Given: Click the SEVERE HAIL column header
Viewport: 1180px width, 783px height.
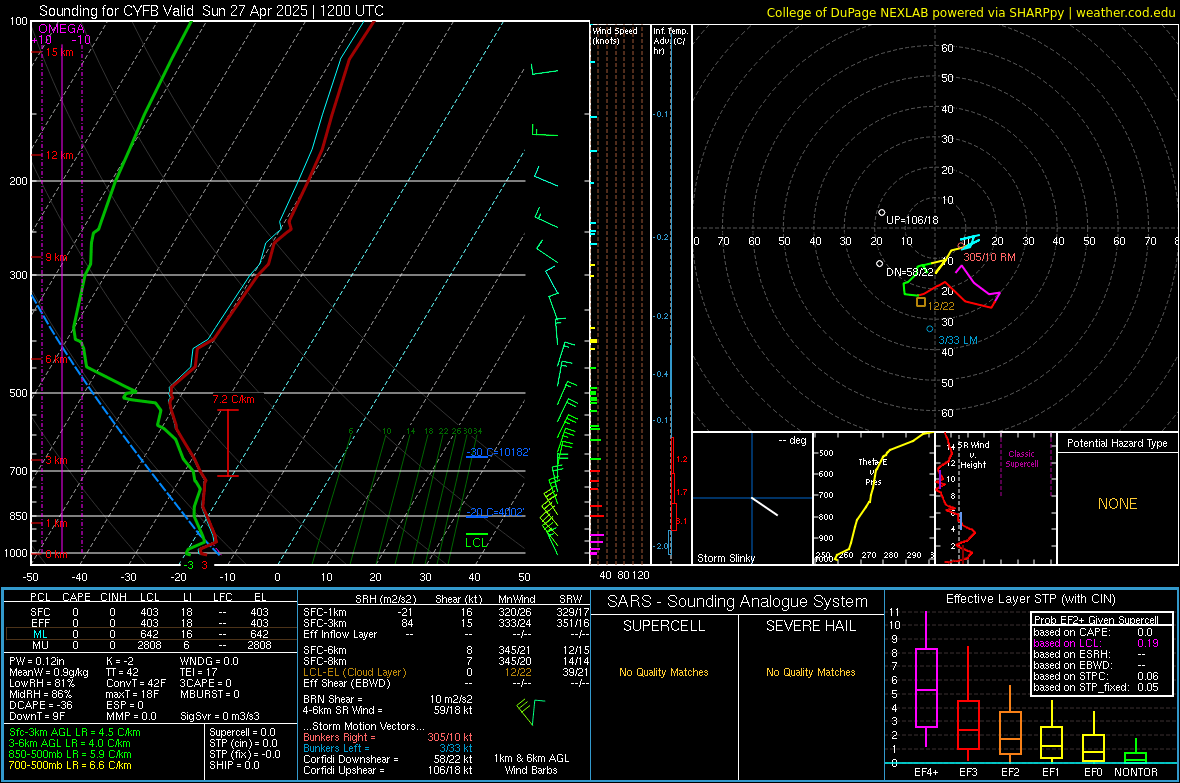Looking at the screenshot, I should point(810,626).
